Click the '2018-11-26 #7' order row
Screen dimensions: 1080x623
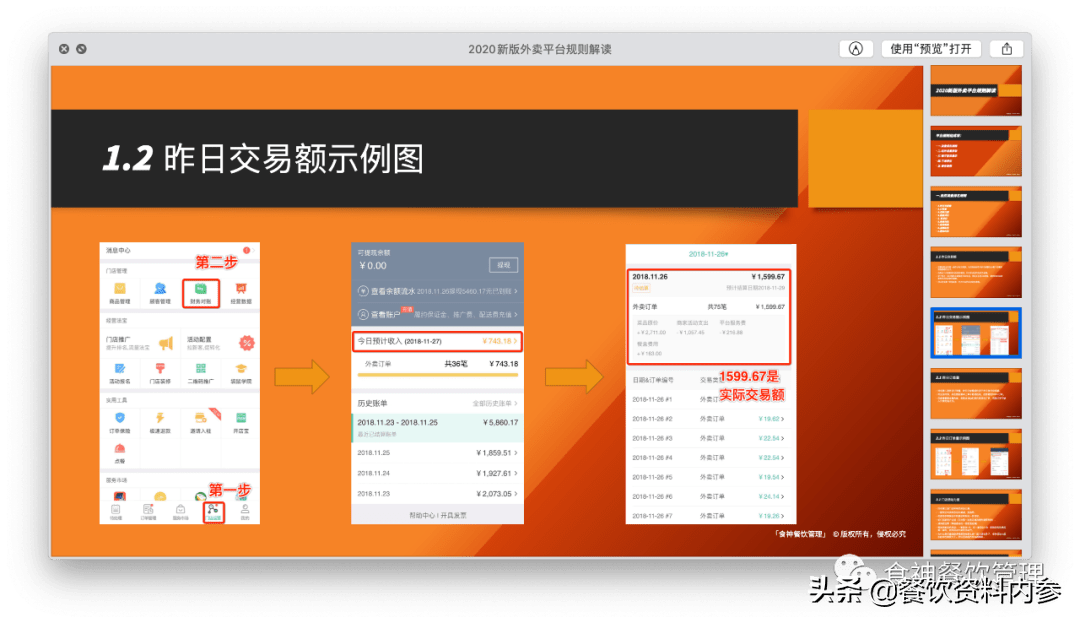(x=710, y=516)
